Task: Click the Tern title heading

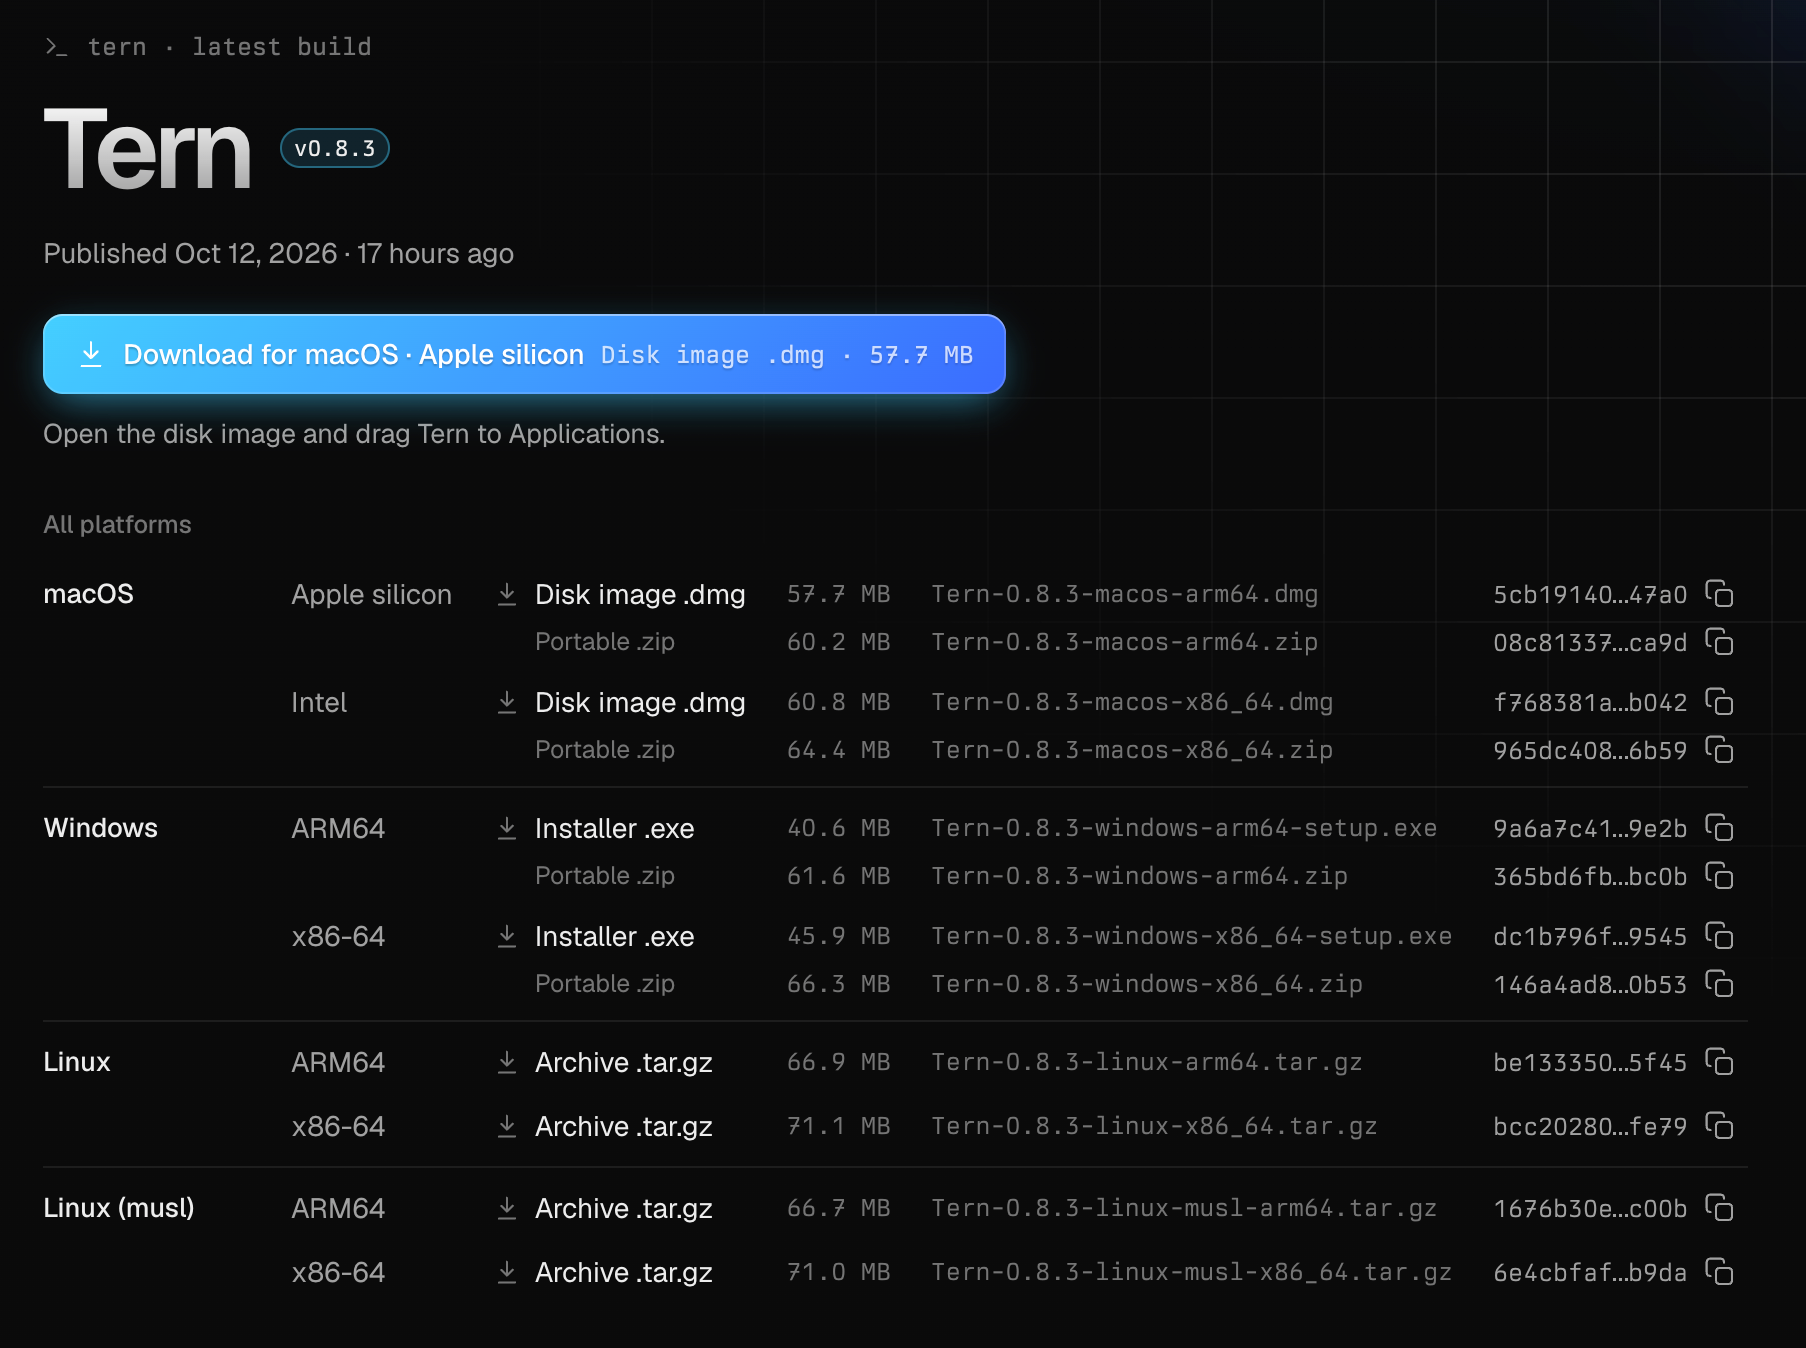Action: coord(147,149)
